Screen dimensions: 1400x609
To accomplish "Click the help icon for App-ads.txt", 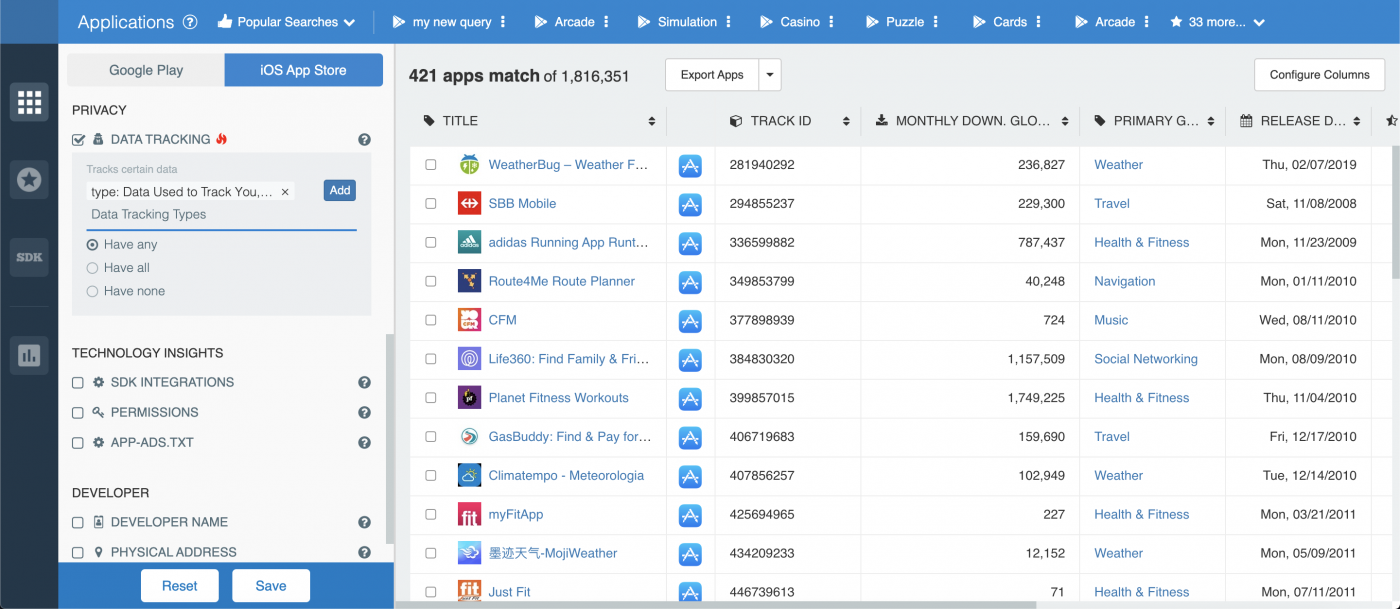I will 365,442.
